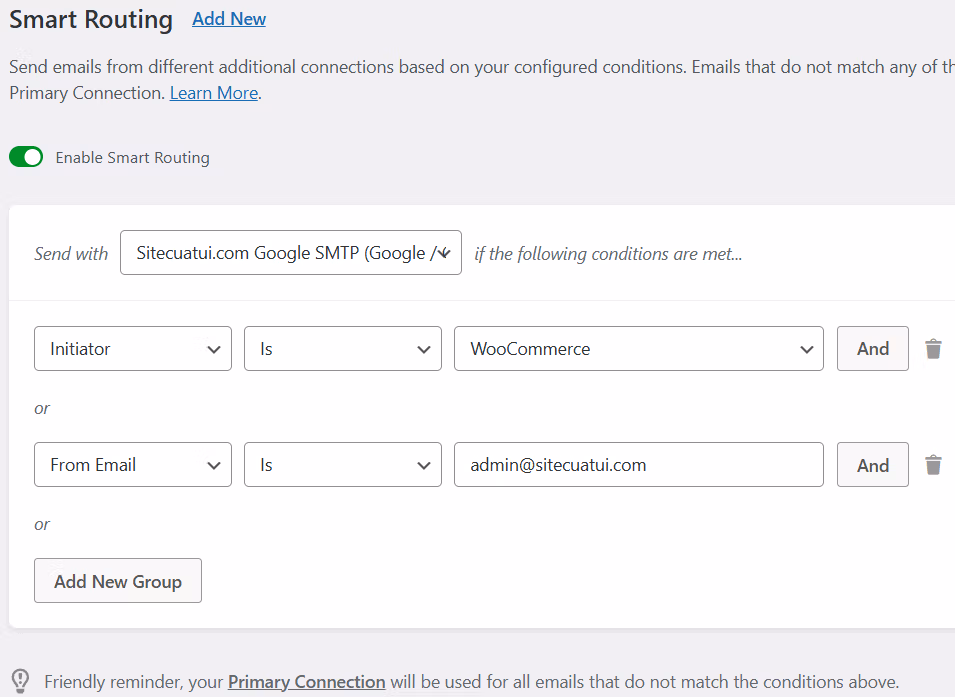This screenshot has width=955, height=697.
Task: Click the And button beside WooCommerce
Action: click(872, 349)
